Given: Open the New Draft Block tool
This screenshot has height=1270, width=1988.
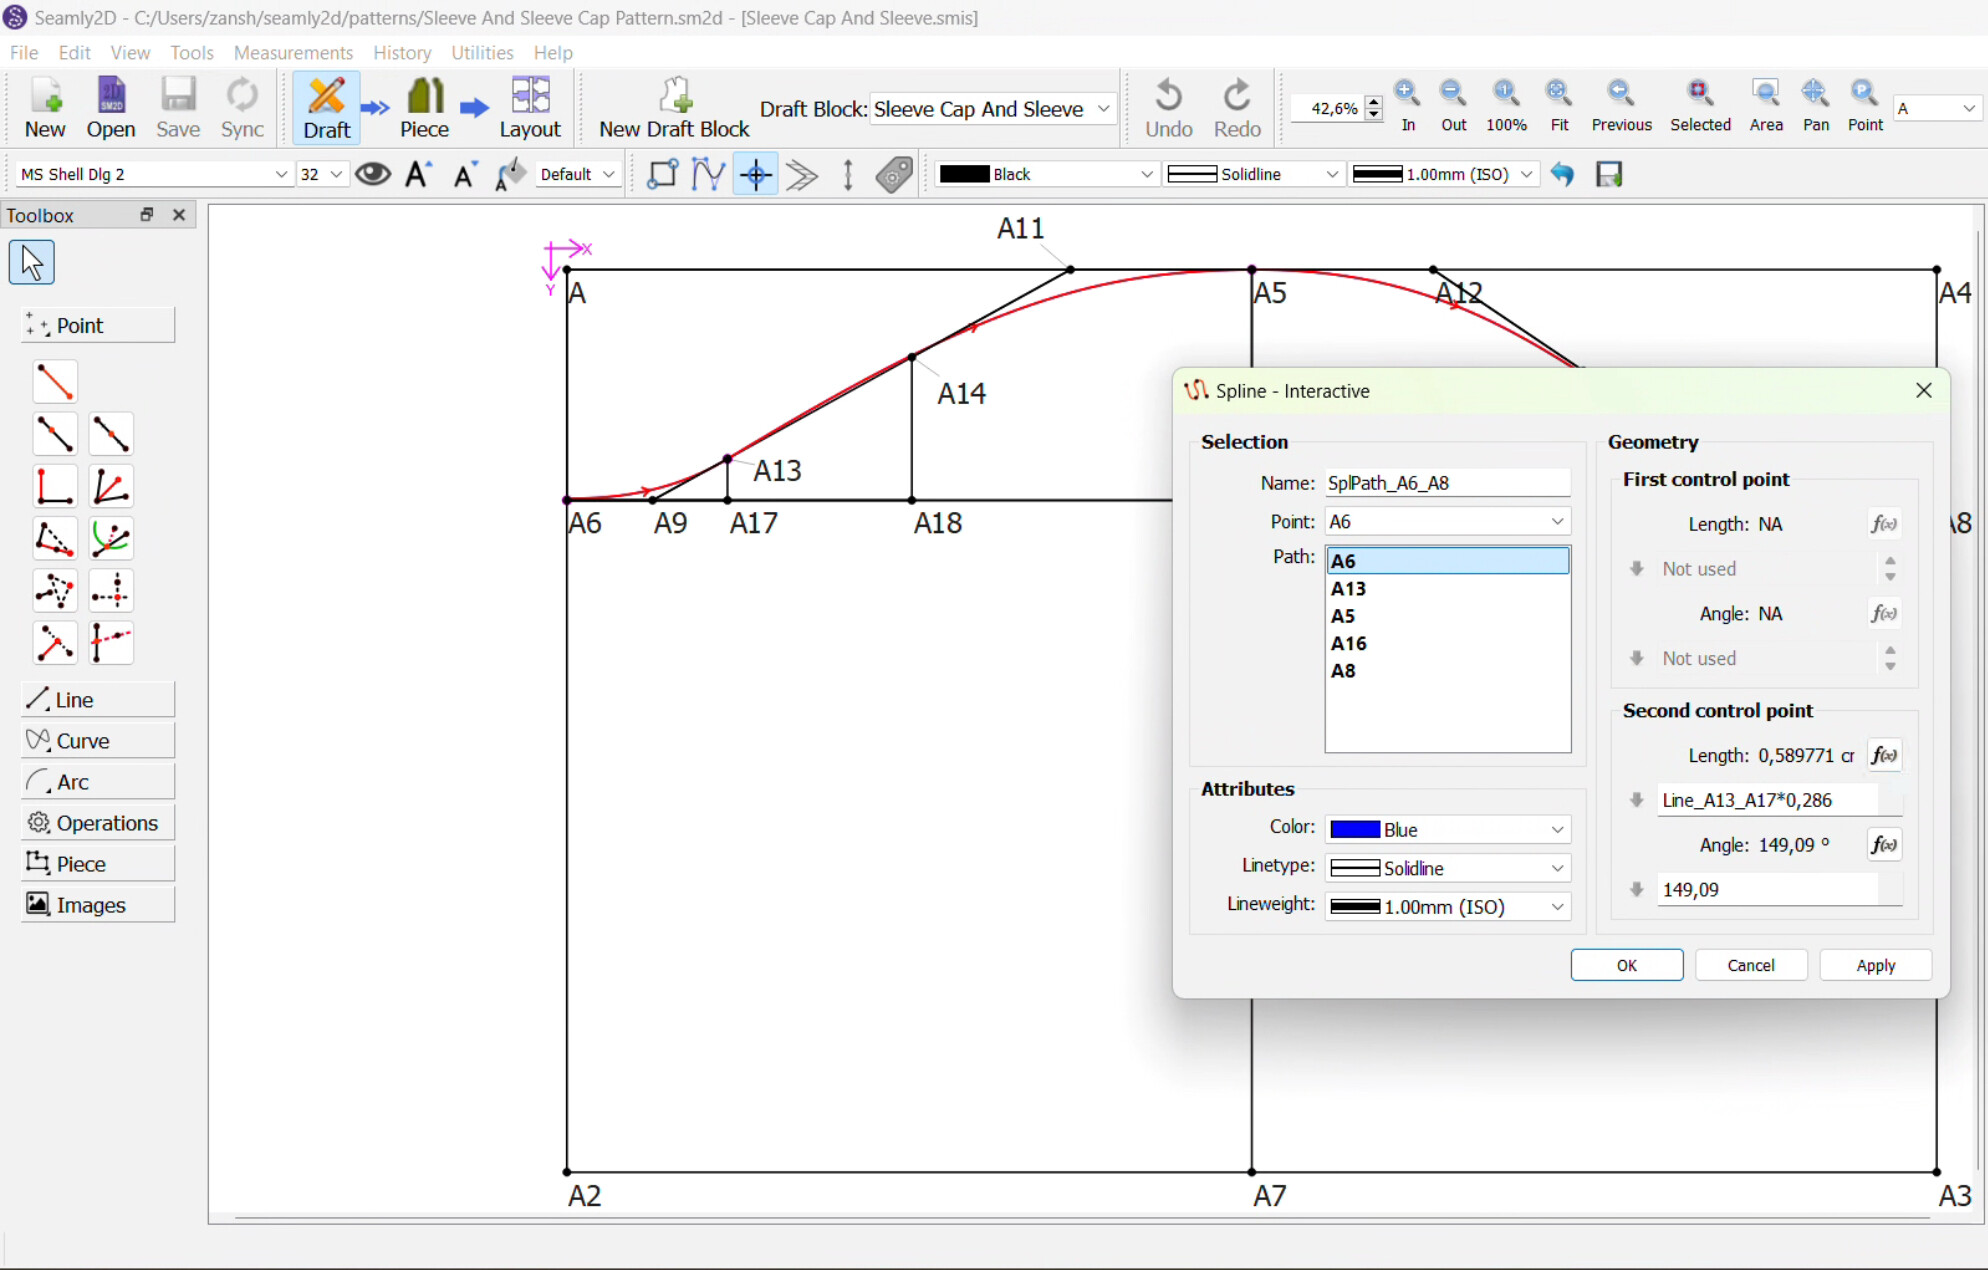Looking at the screenshot, I should (674, 107).
